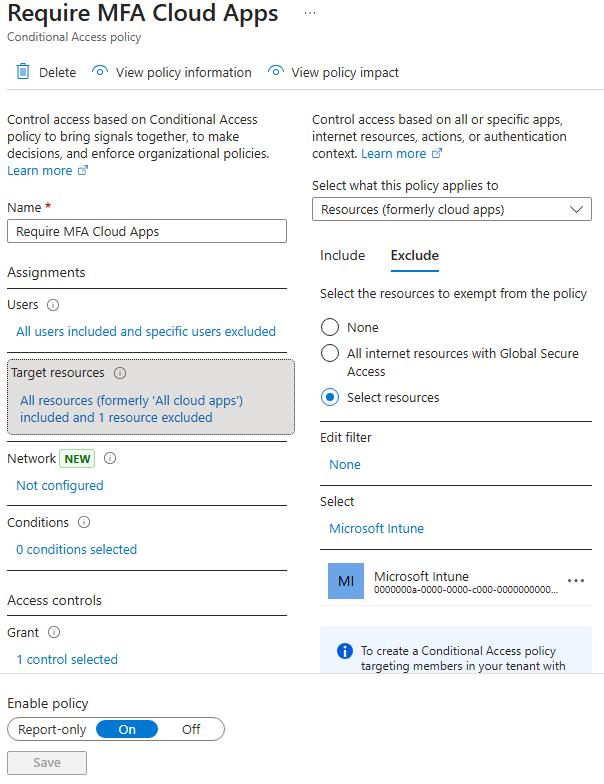Click View policy information text
This screenshot has width=604, height=784.
click(184, 72)
